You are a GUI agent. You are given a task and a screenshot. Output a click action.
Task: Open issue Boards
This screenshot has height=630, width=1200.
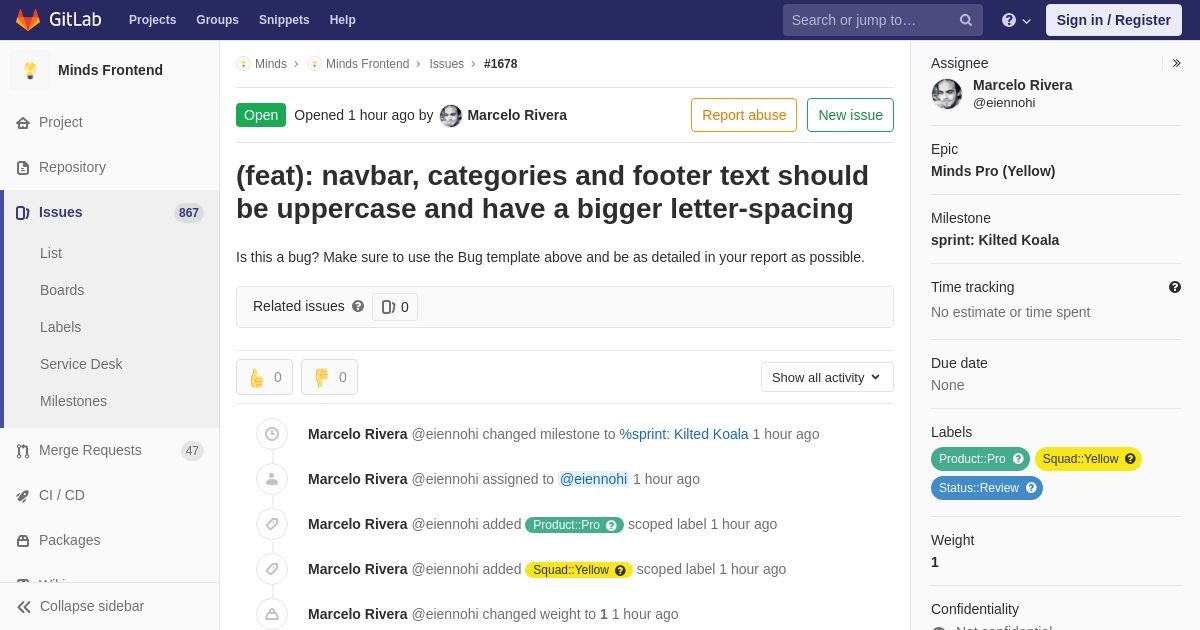click(x=62, y=290)
